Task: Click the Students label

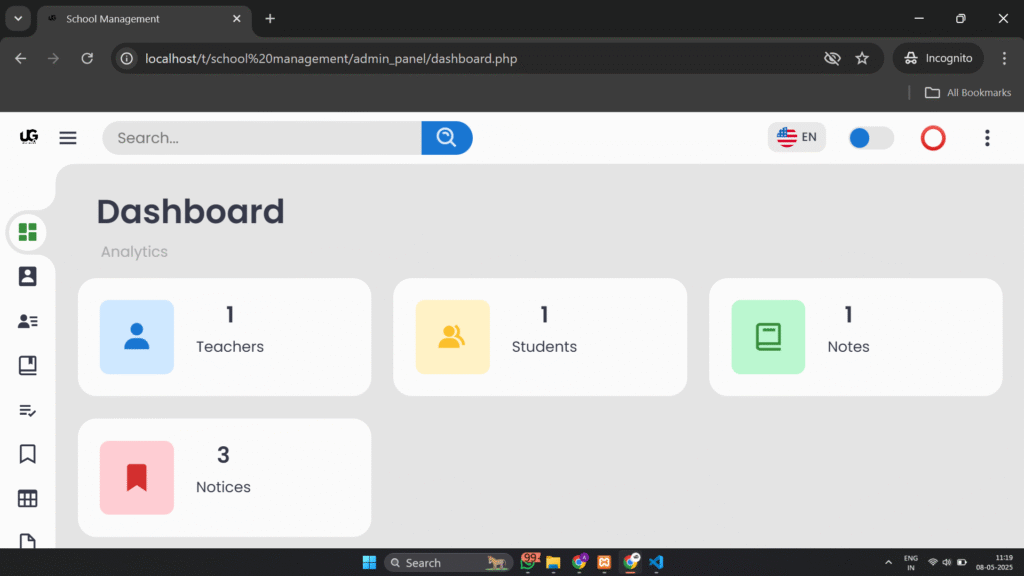Action: pyautogui.click(x=544, y=347)
